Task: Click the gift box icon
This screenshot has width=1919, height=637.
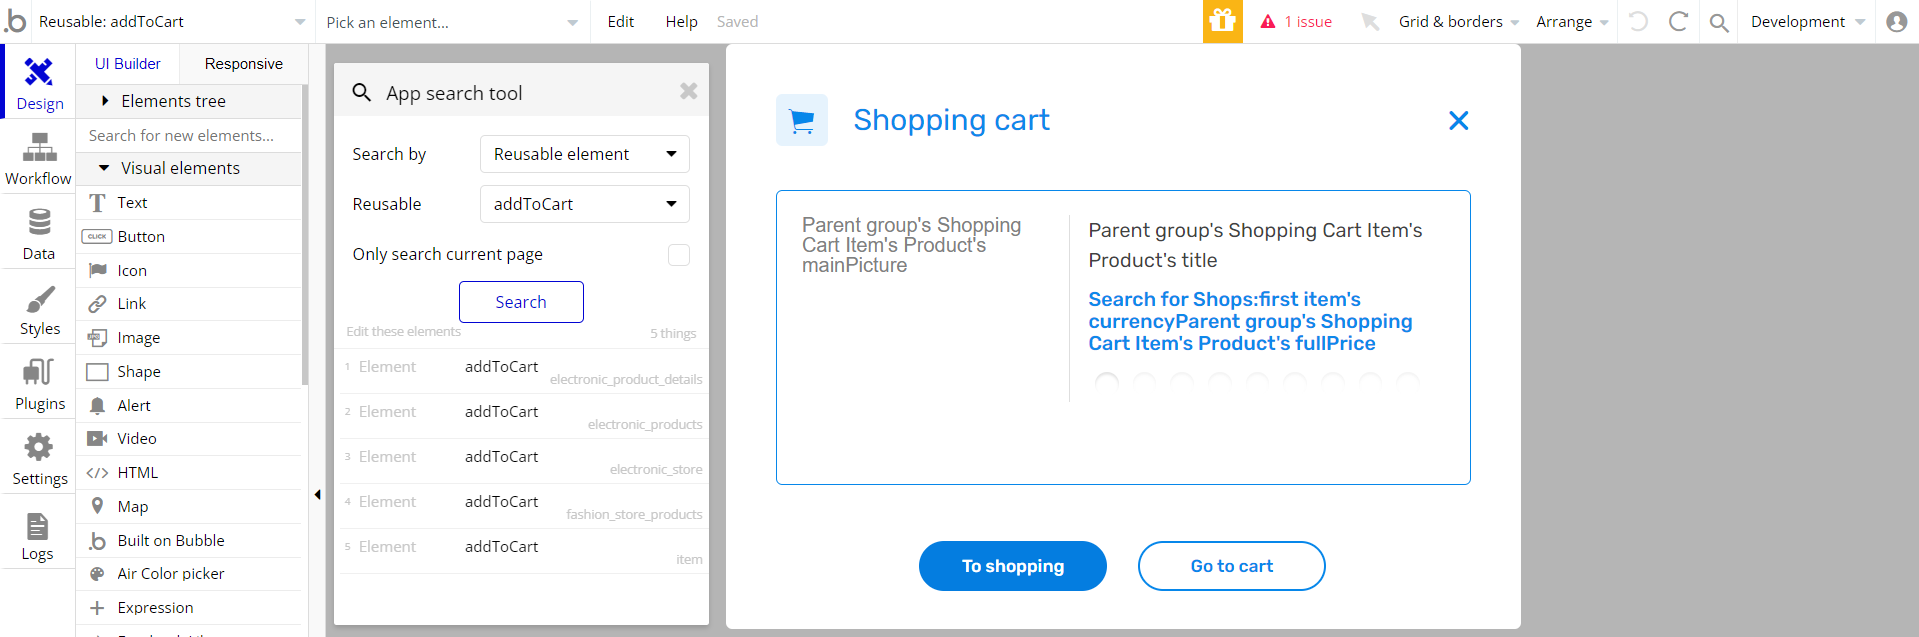Action: (x=1222, y=21)
